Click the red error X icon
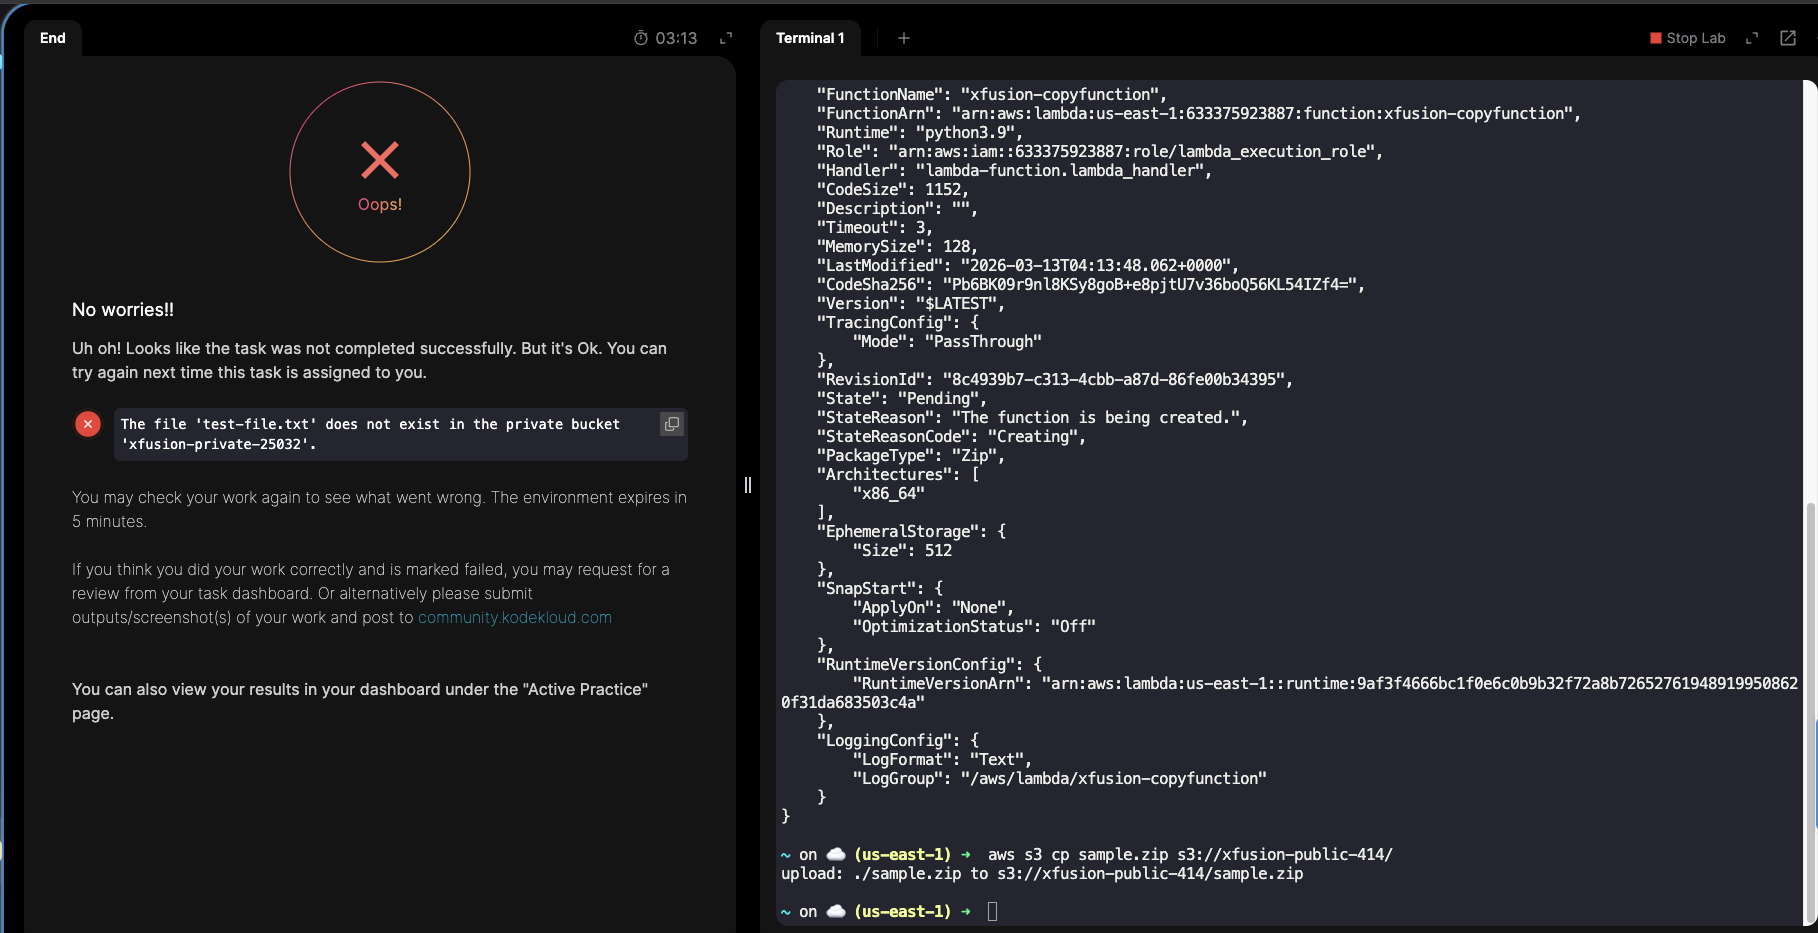The width and height of the screenshot is (1818, 933). point(88,424)
